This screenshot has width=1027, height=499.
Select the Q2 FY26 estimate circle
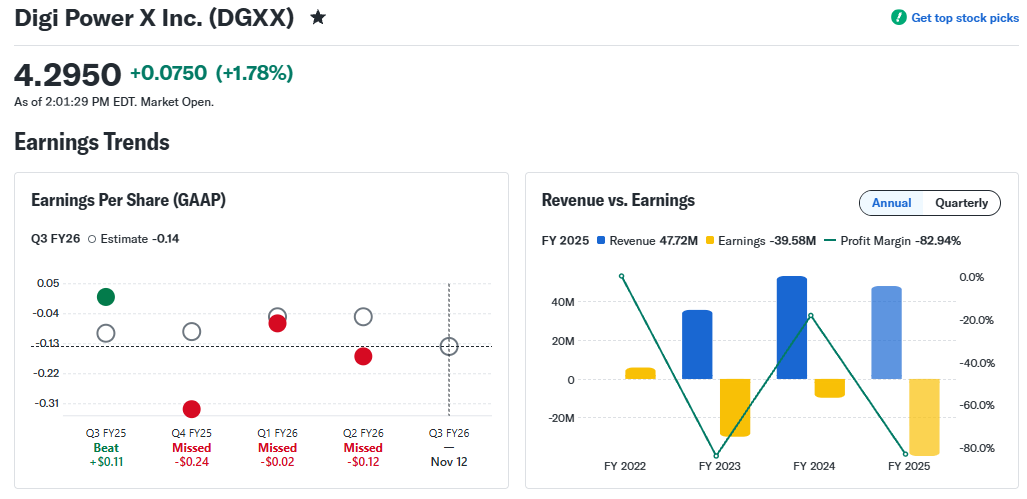363,317
